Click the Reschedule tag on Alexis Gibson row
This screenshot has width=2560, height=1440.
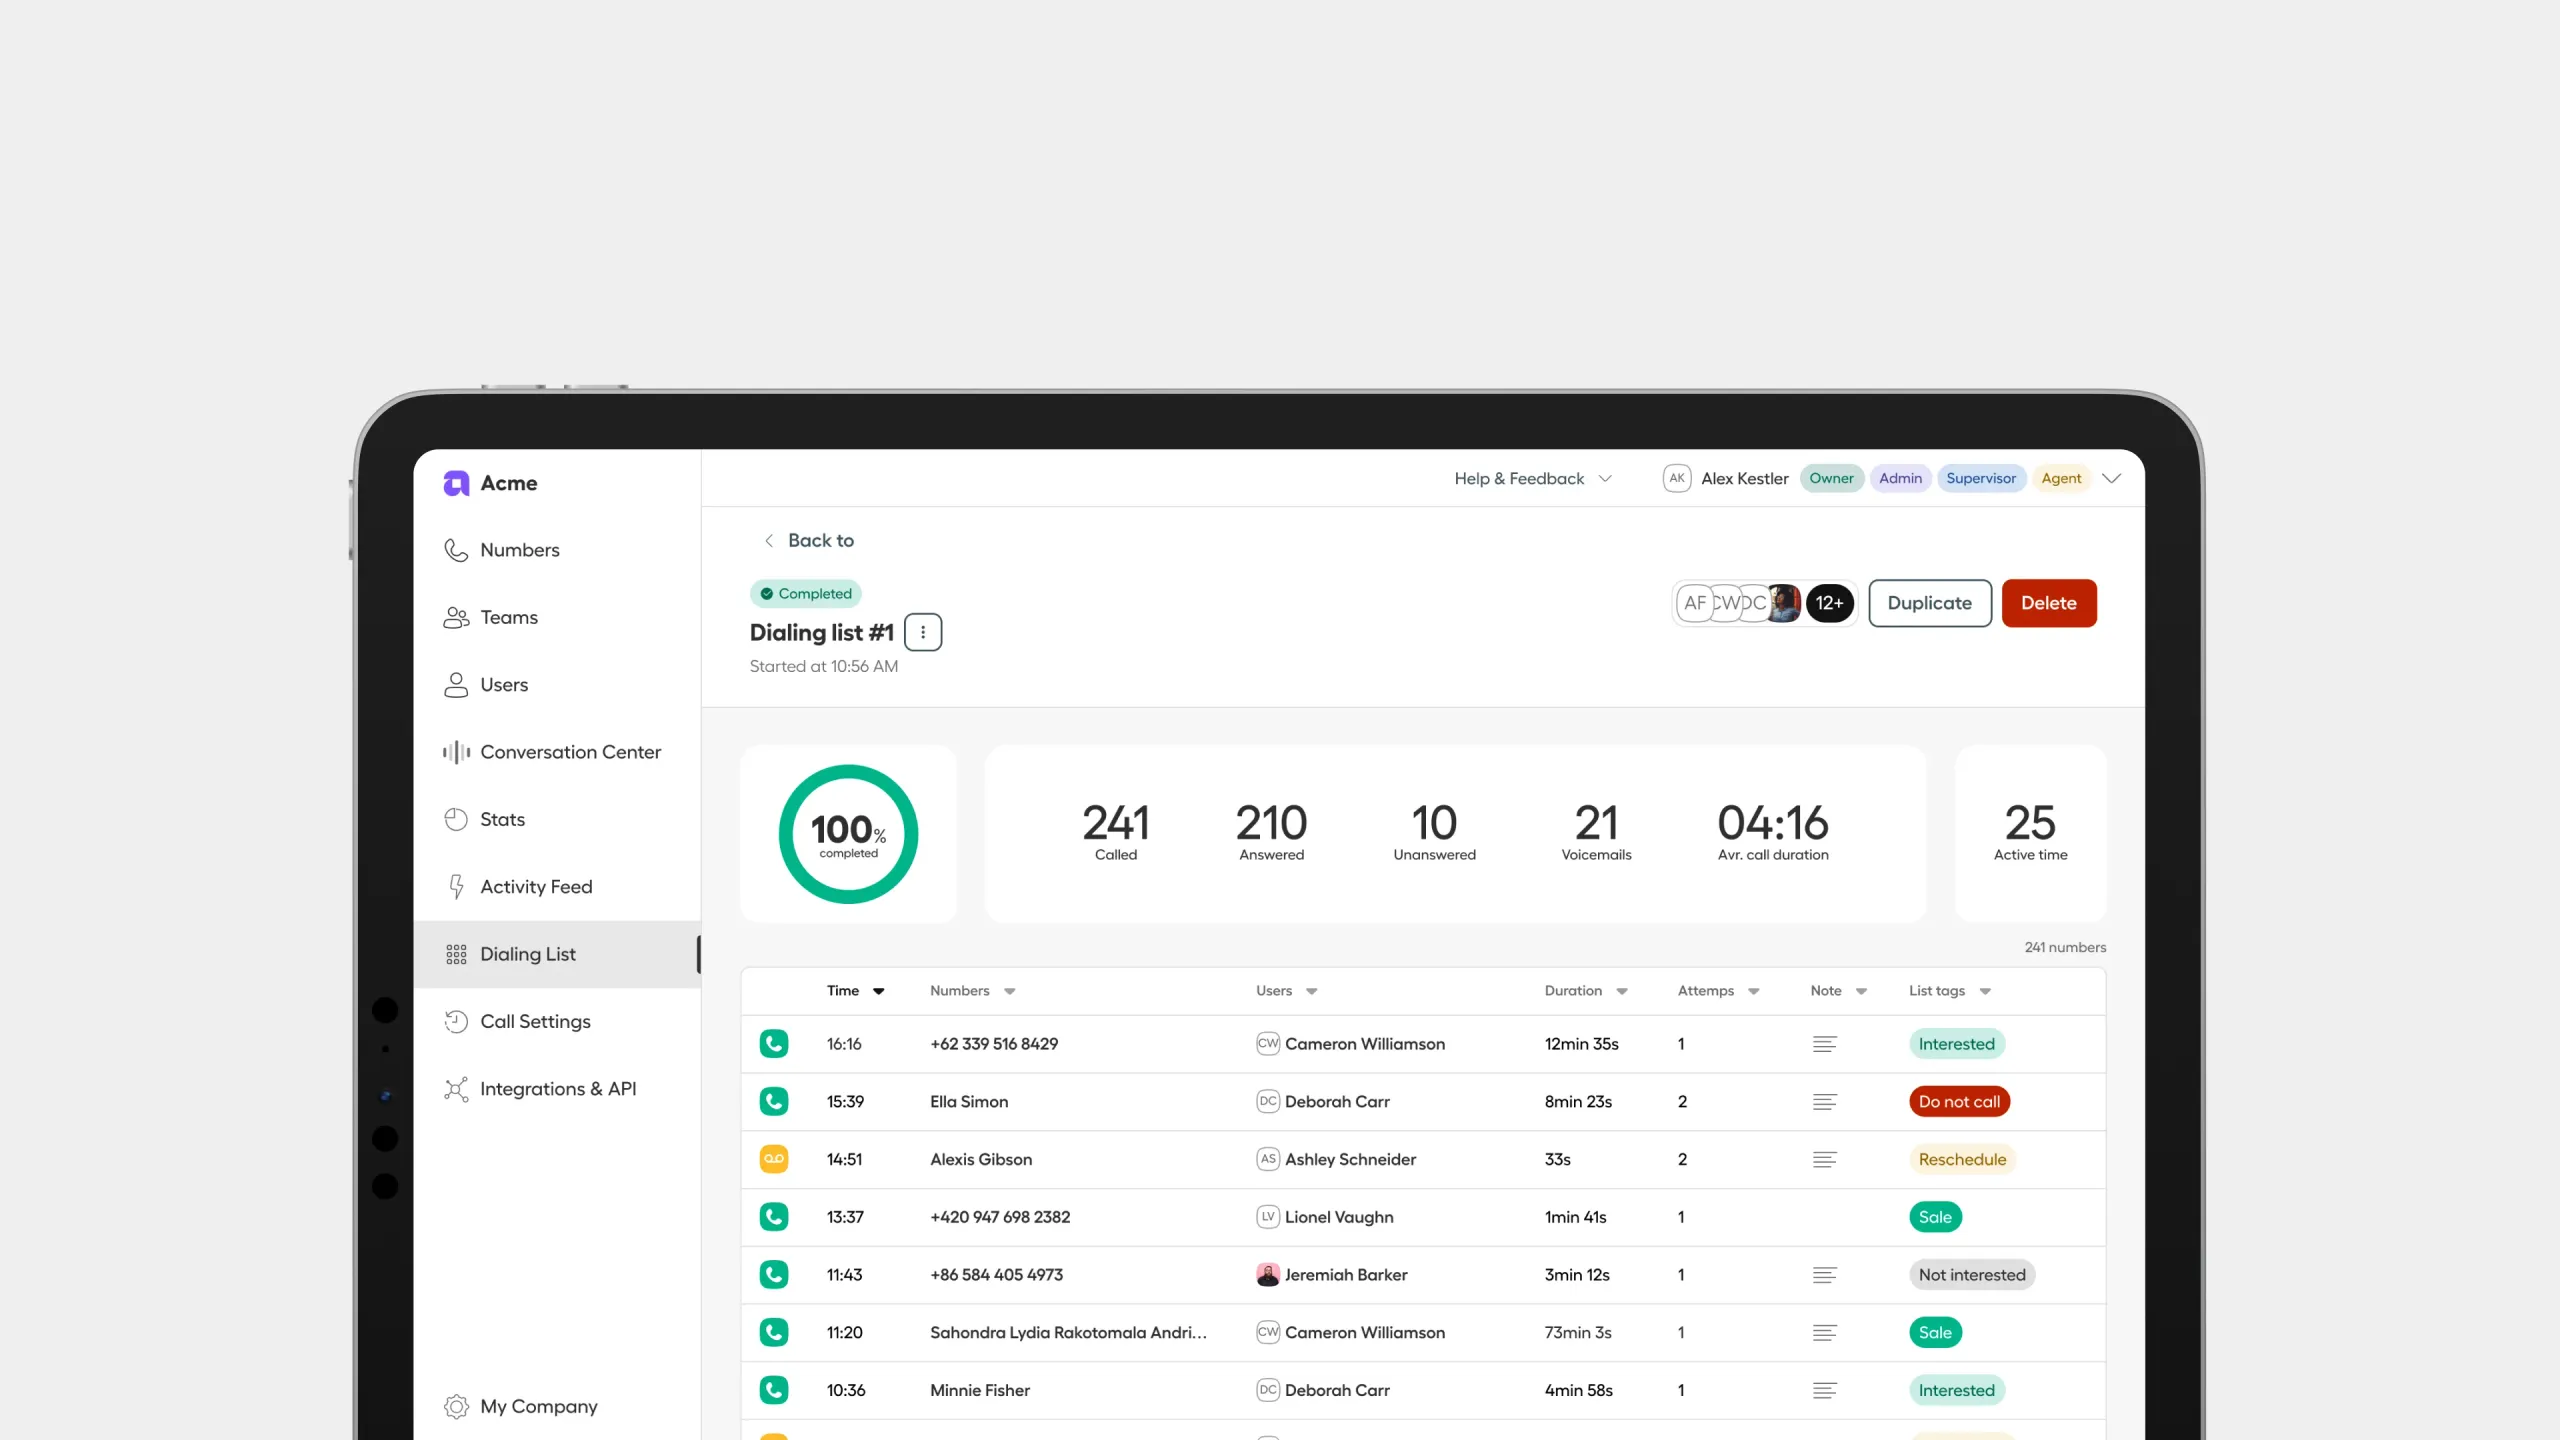click(1962, 1159)
